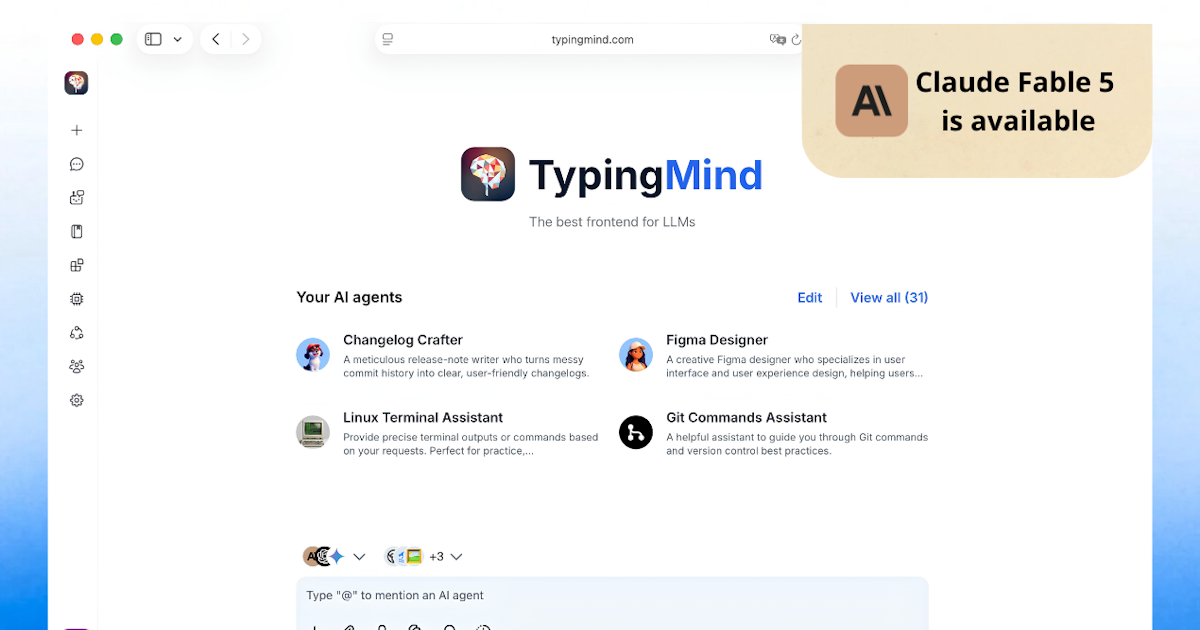This screenshot has height=630, width=1200.
Task: Click the large TypingMind brain logo
Action: coord(488,174)
